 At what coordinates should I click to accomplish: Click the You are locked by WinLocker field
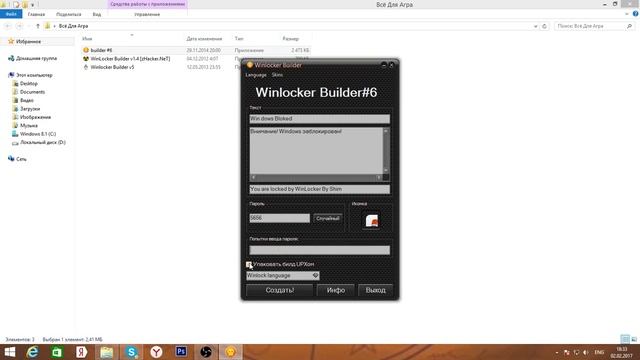(320, 189)
